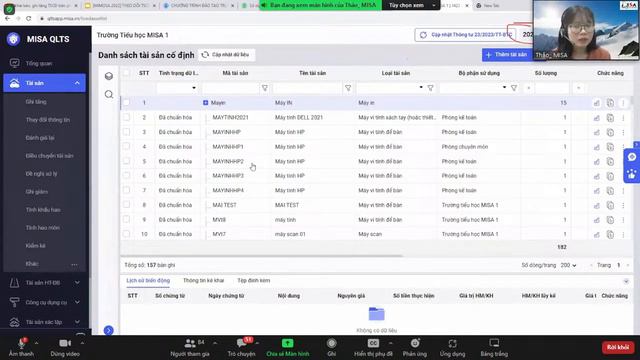Click Chia sẻ Màn hình button
This screenshot has height=360, width=640.
(x=288, y=347)
